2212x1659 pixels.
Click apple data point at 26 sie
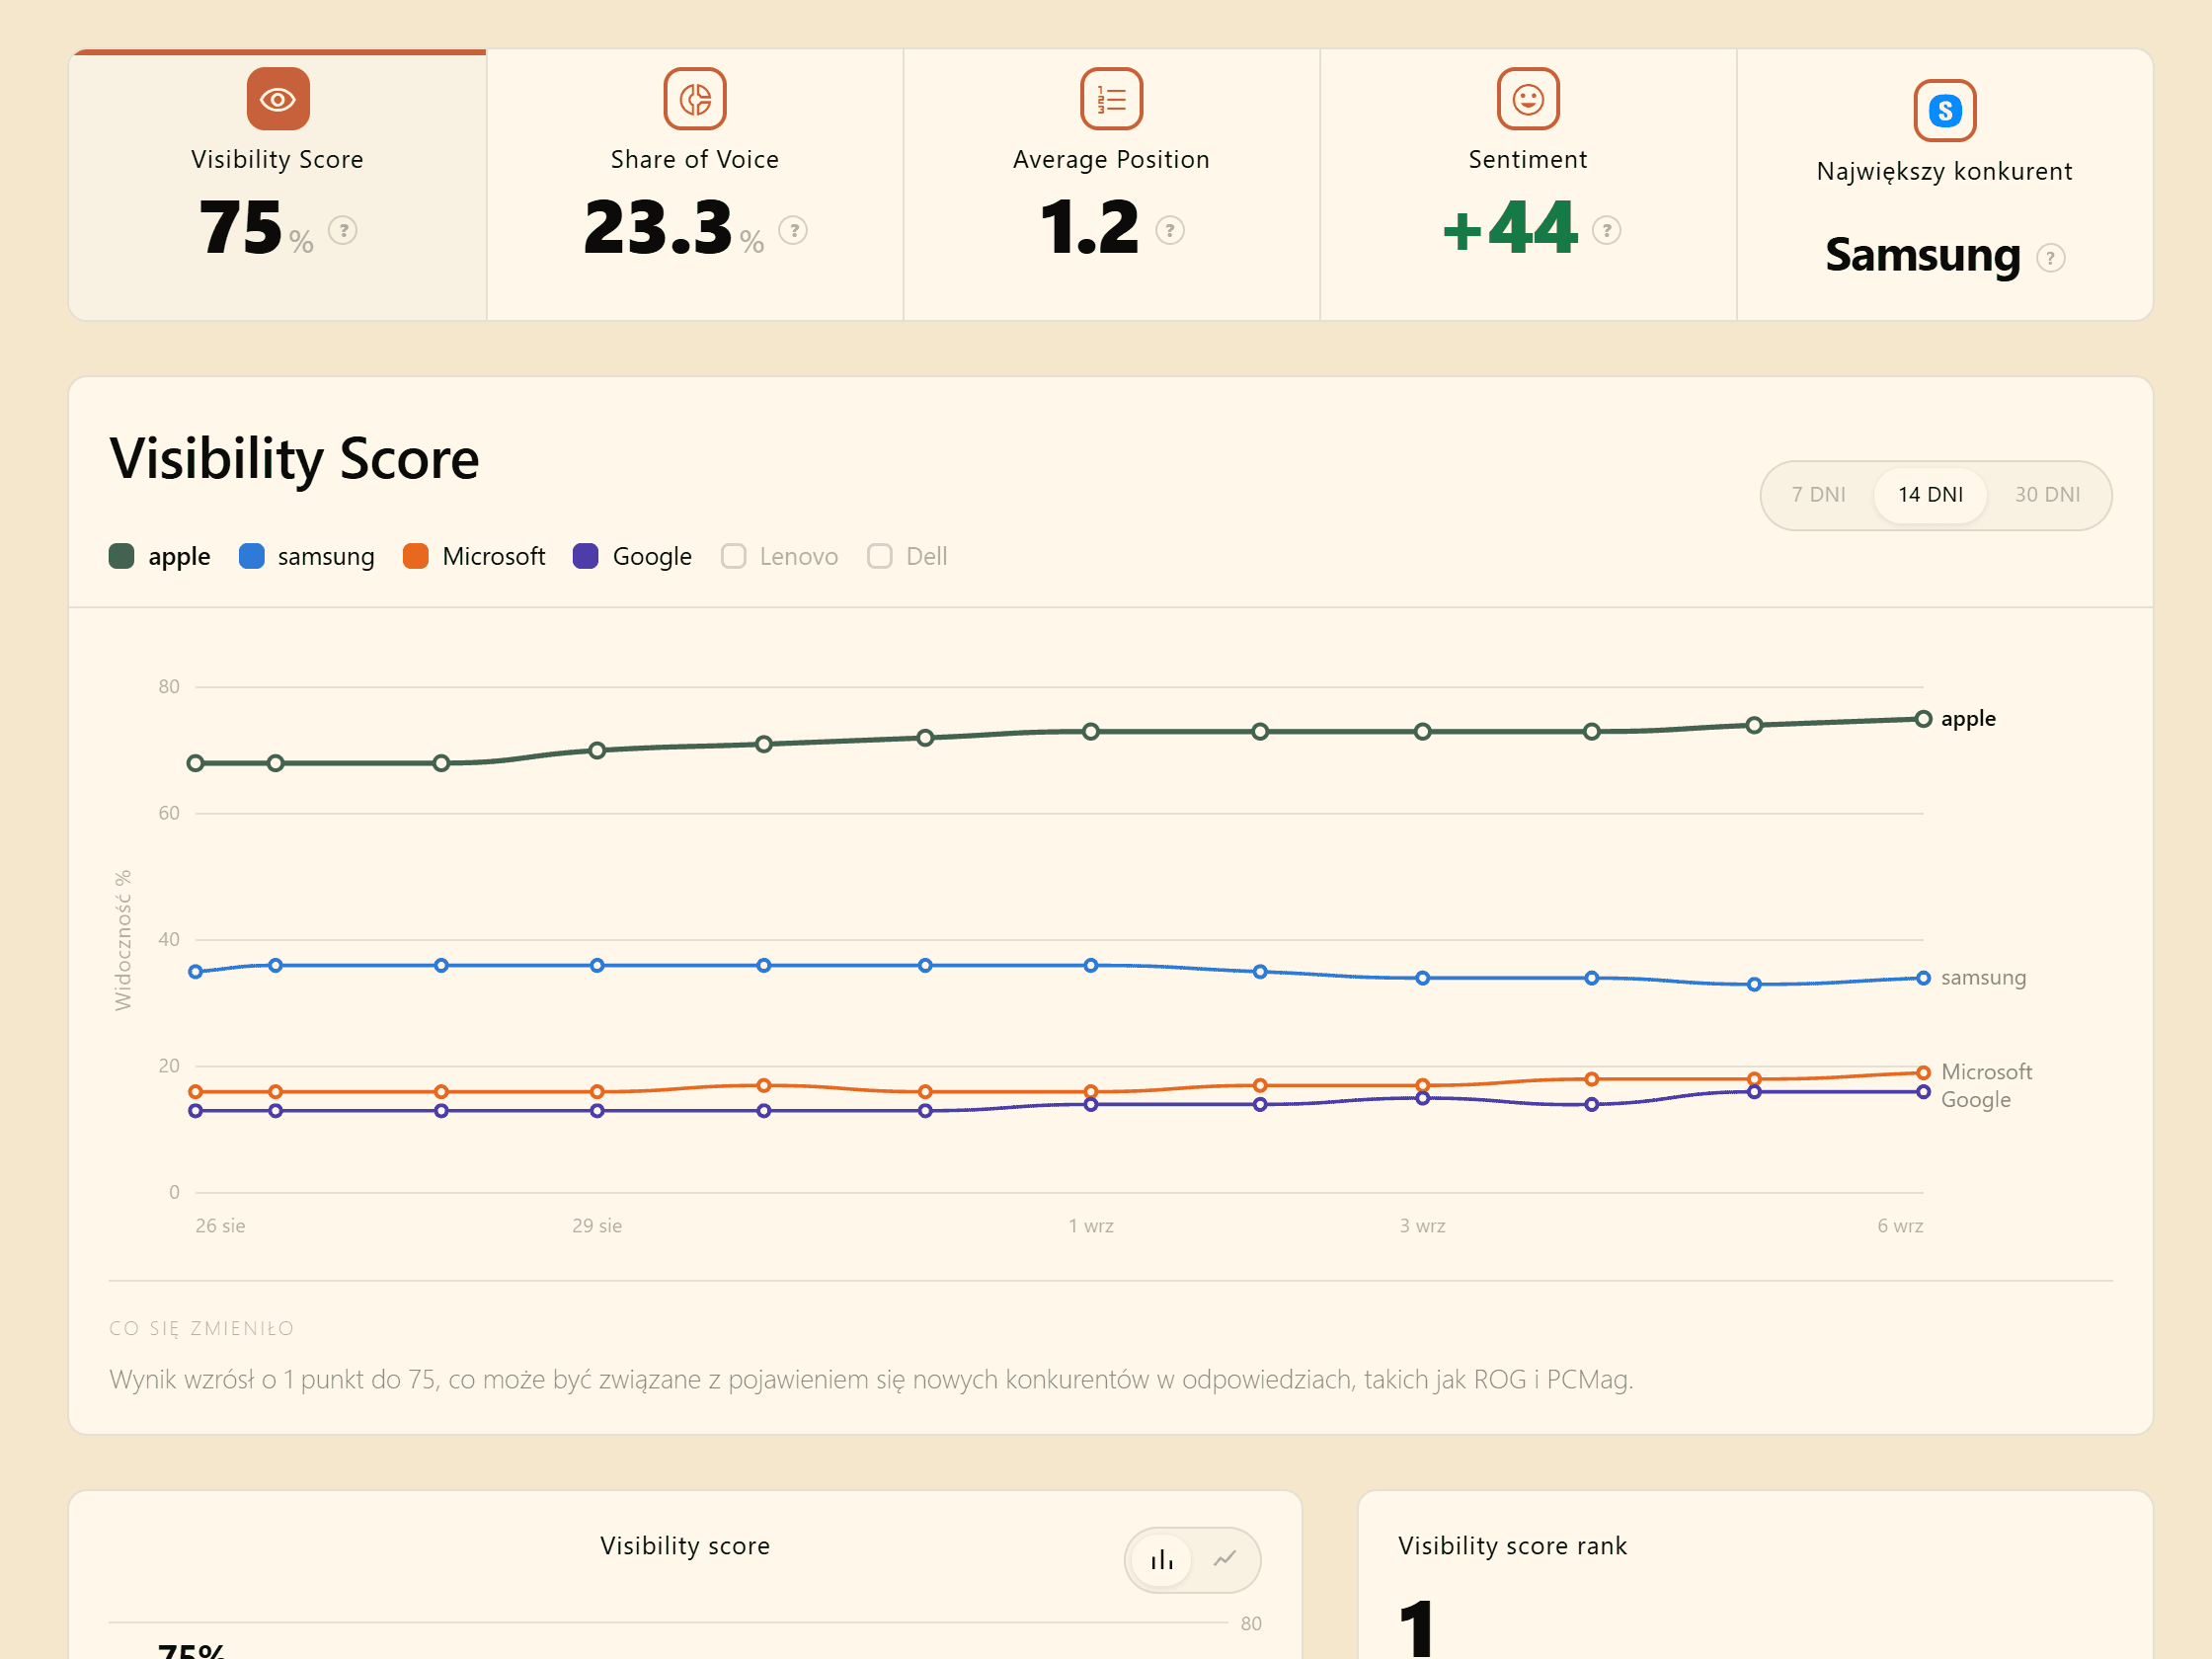point(196,763)
